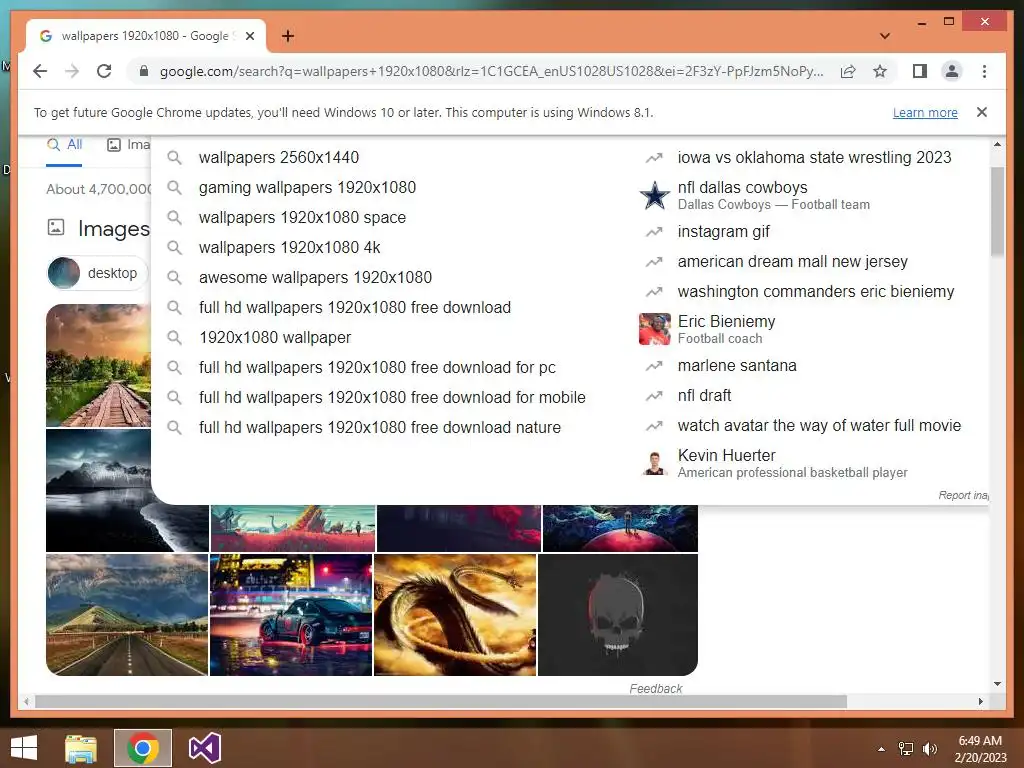Screen dimensions: 1024x768
Task: Open the highway road mountains wallpaper thumbnail
Action: point(127,615)
